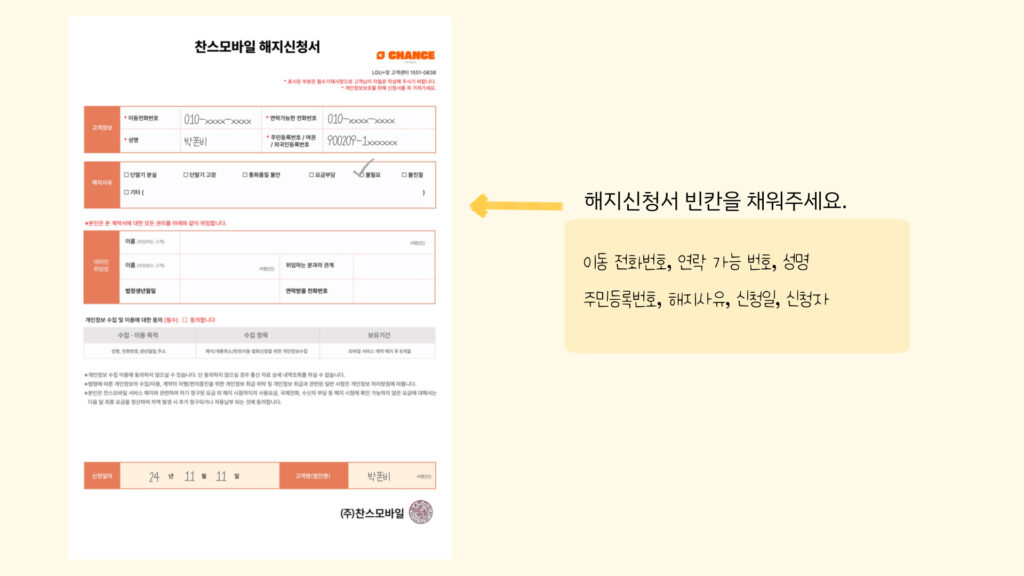The width and height of the screenshot is (1024, 576).
Task: Click the 신청일자 orange label cell
Action: pyautogui.click(x=102, y=476)
